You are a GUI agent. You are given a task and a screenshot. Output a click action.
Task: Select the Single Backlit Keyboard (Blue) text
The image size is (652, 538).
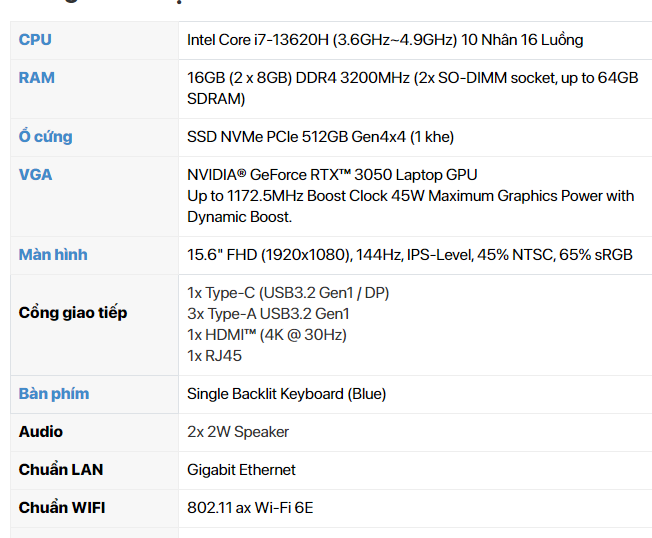tap(286, 394)
